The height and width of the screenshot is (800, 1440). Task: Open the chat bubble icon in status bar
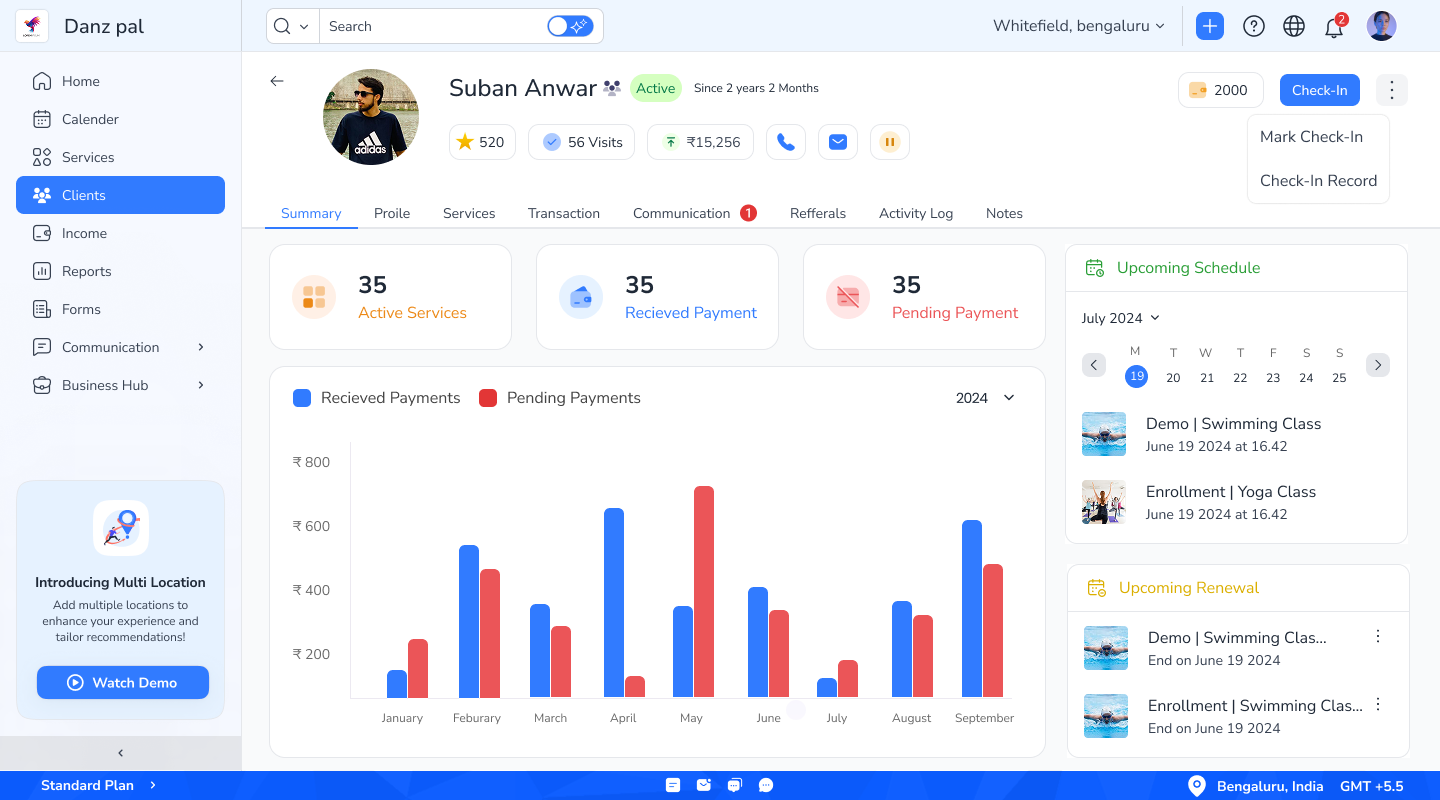point(766,785)
